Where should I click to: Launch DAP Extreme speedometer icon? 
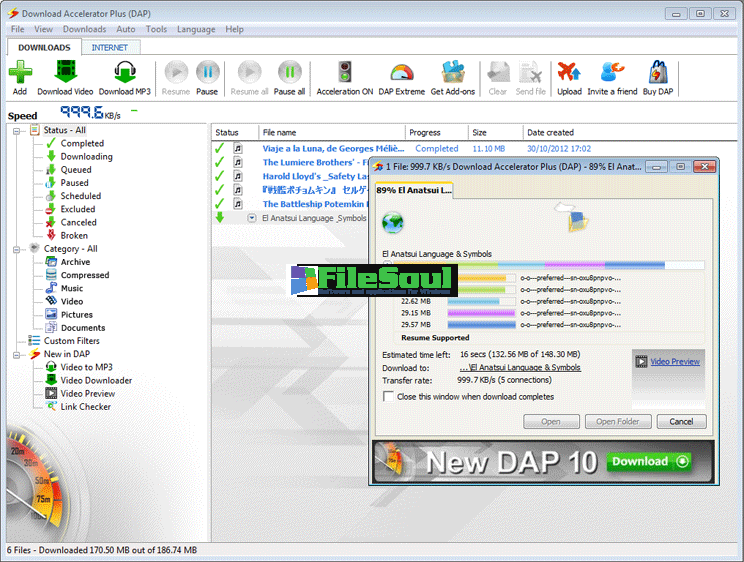click(401, 74)
